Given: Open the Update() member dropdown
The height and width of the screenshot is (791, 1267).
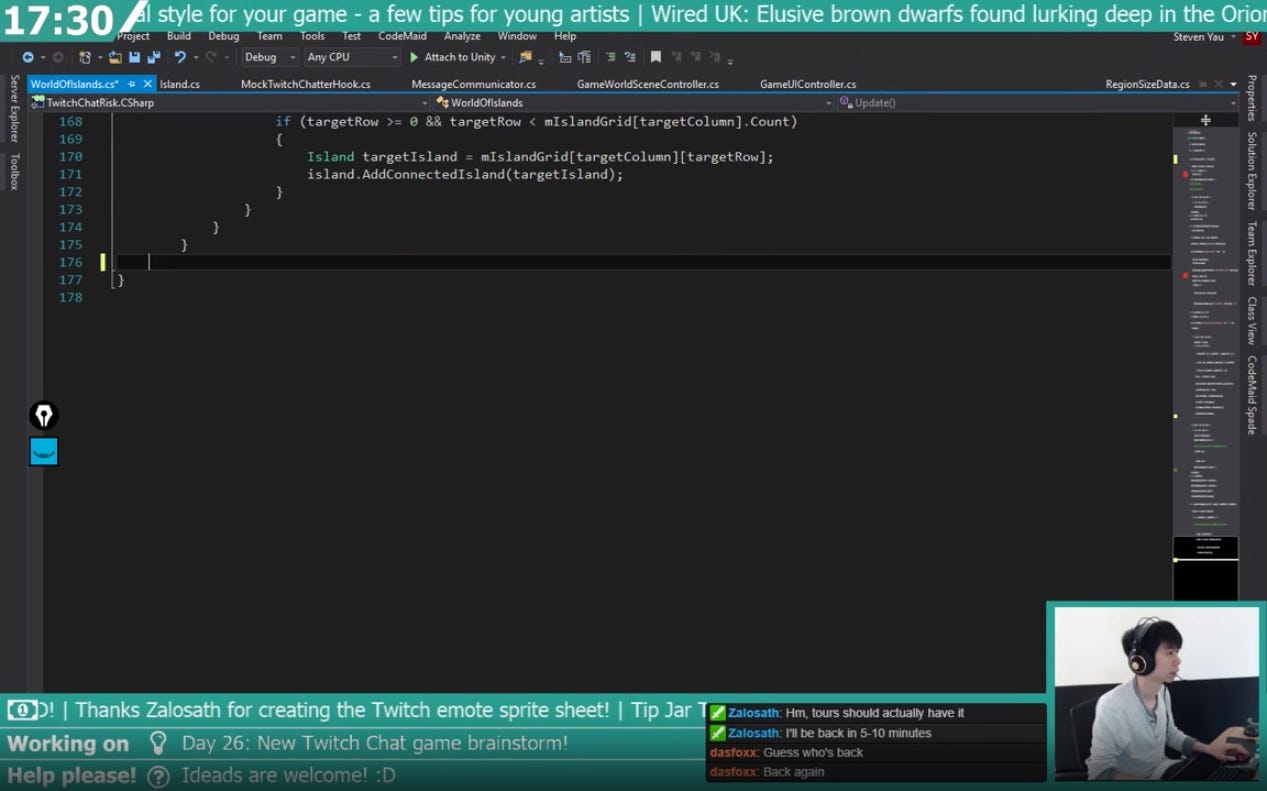Looking at the screenshot, I should (x=1037, y=102).
